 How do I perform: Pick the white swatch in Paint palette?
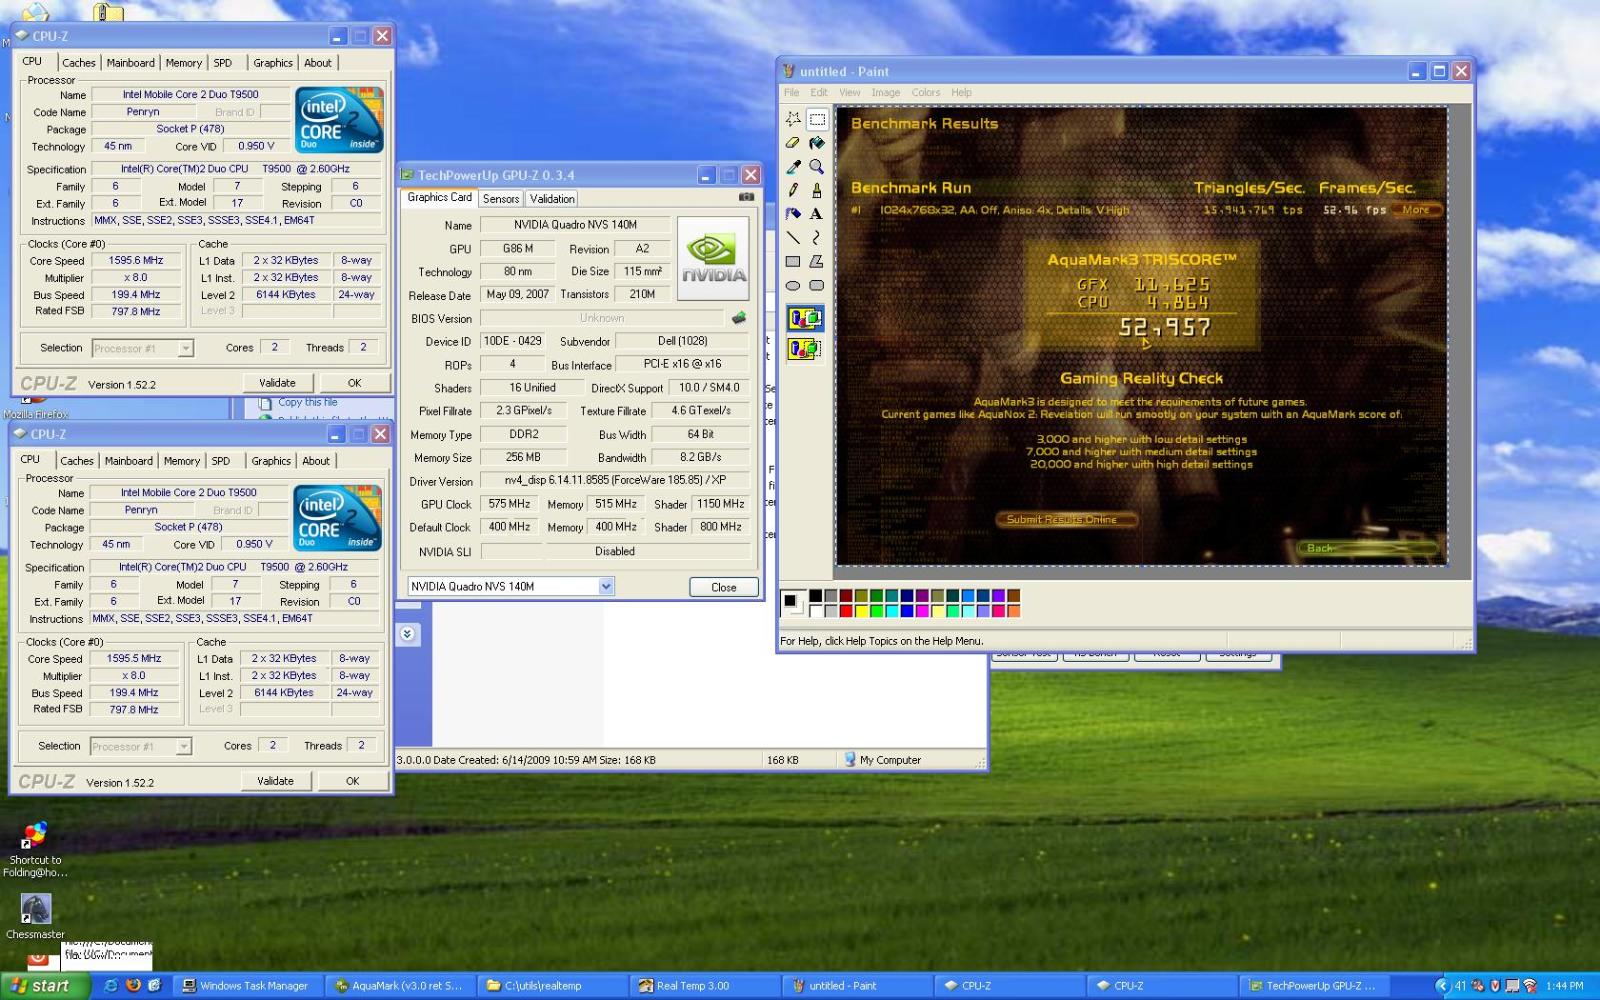click(x=816, y=611)
